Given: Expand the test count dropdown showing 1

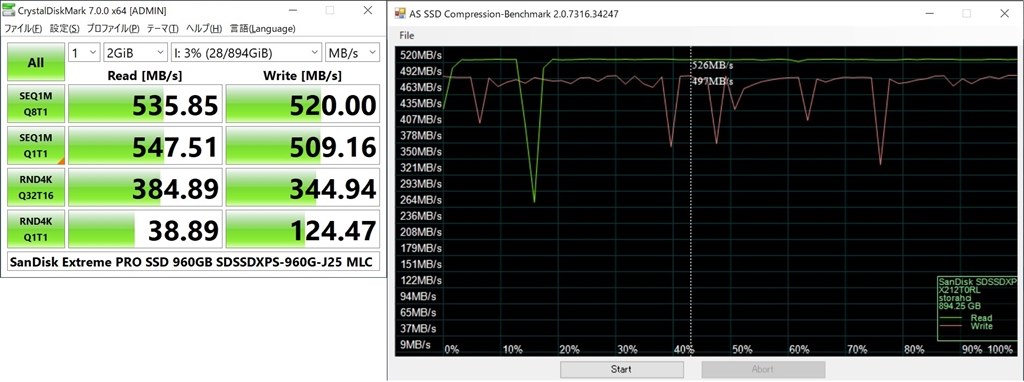Looking at the screenshot, I should 84,53.
